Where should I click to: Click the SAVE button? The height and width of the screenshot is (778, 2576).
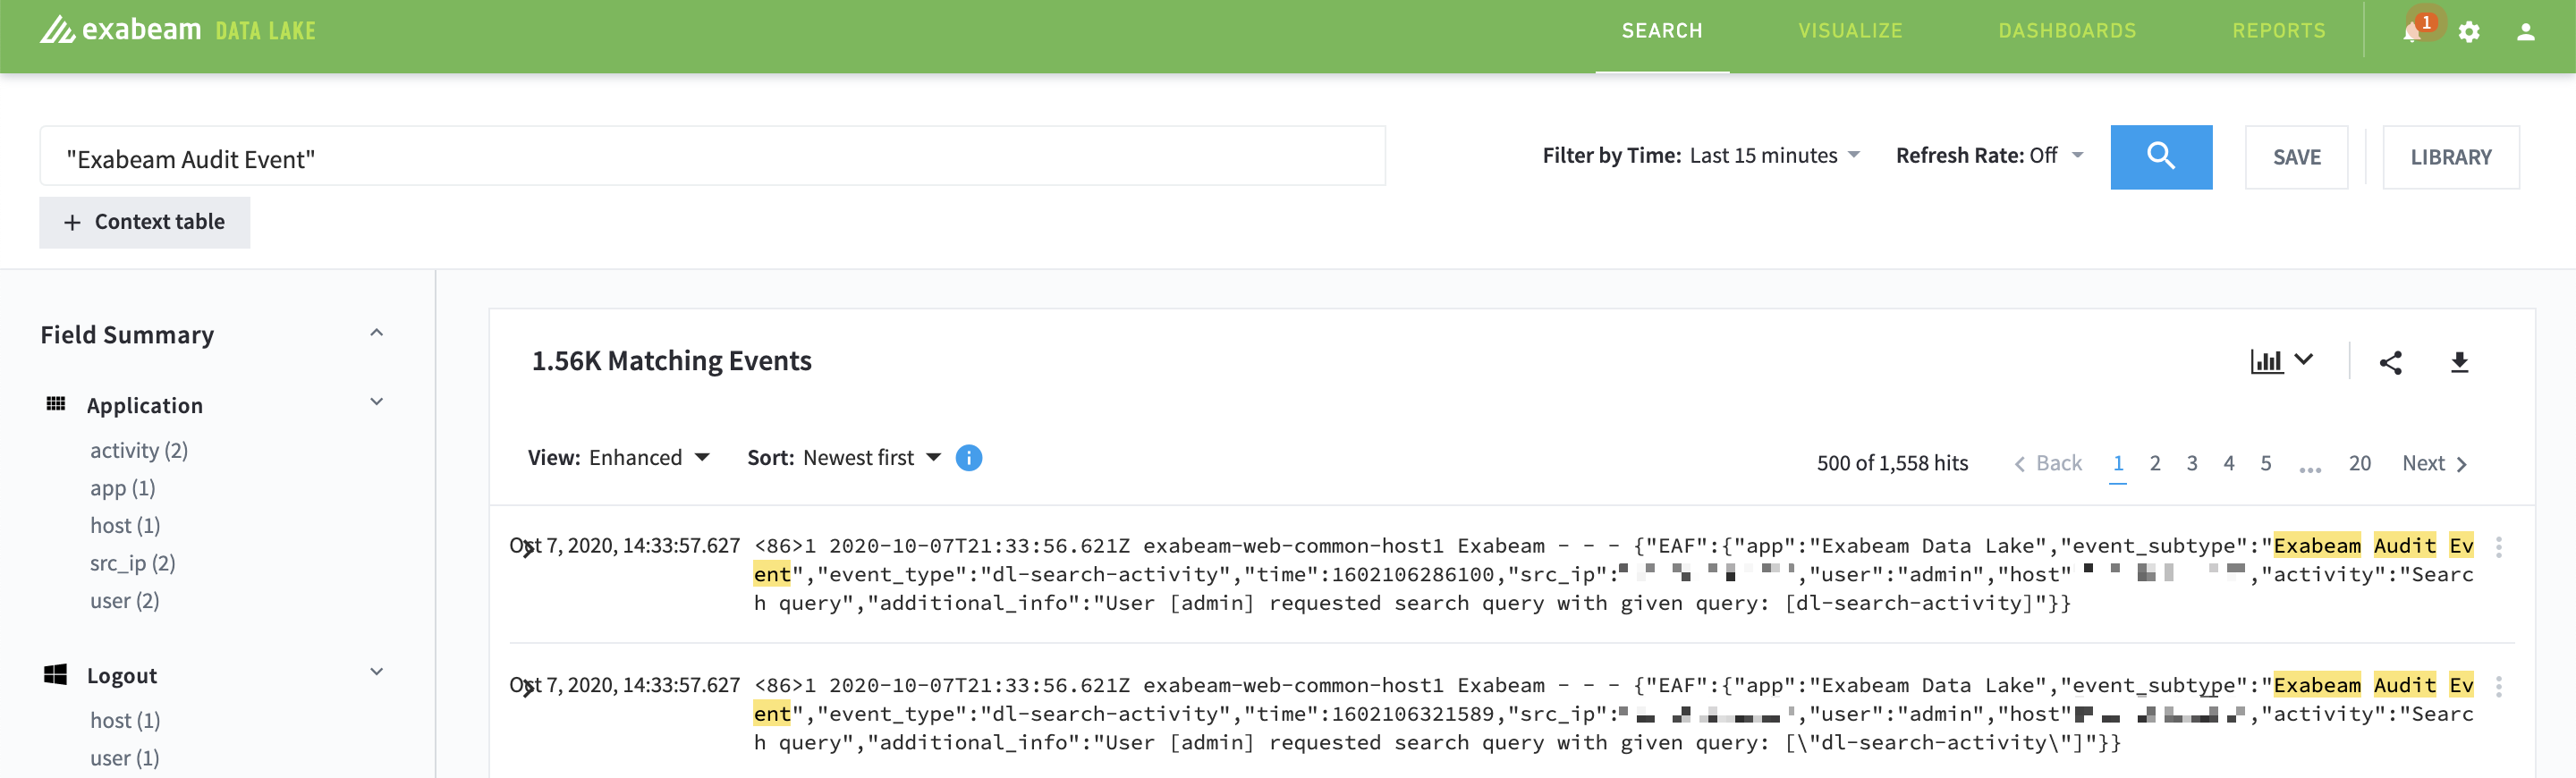(x=2296, y=157)
